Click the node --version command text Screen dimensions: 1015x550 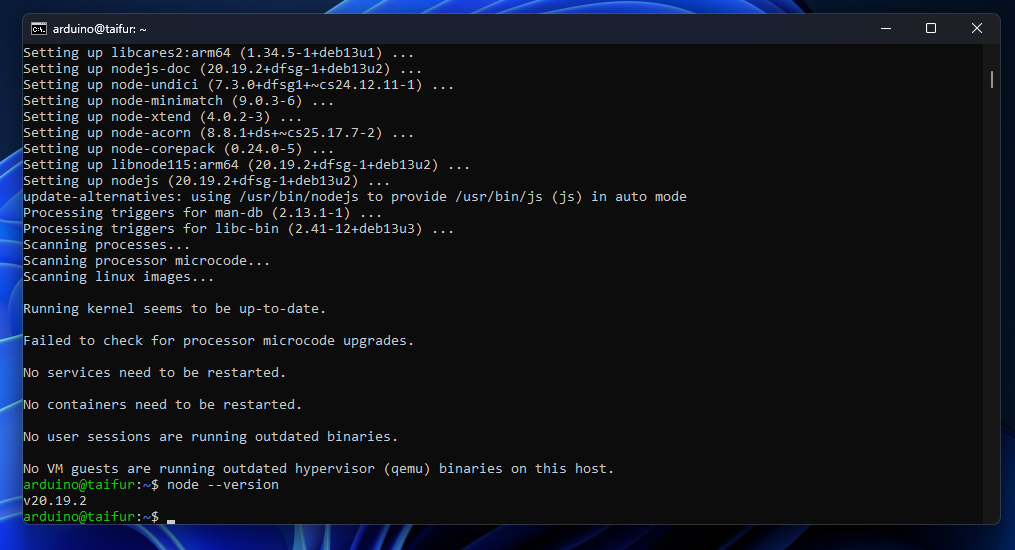223,485
